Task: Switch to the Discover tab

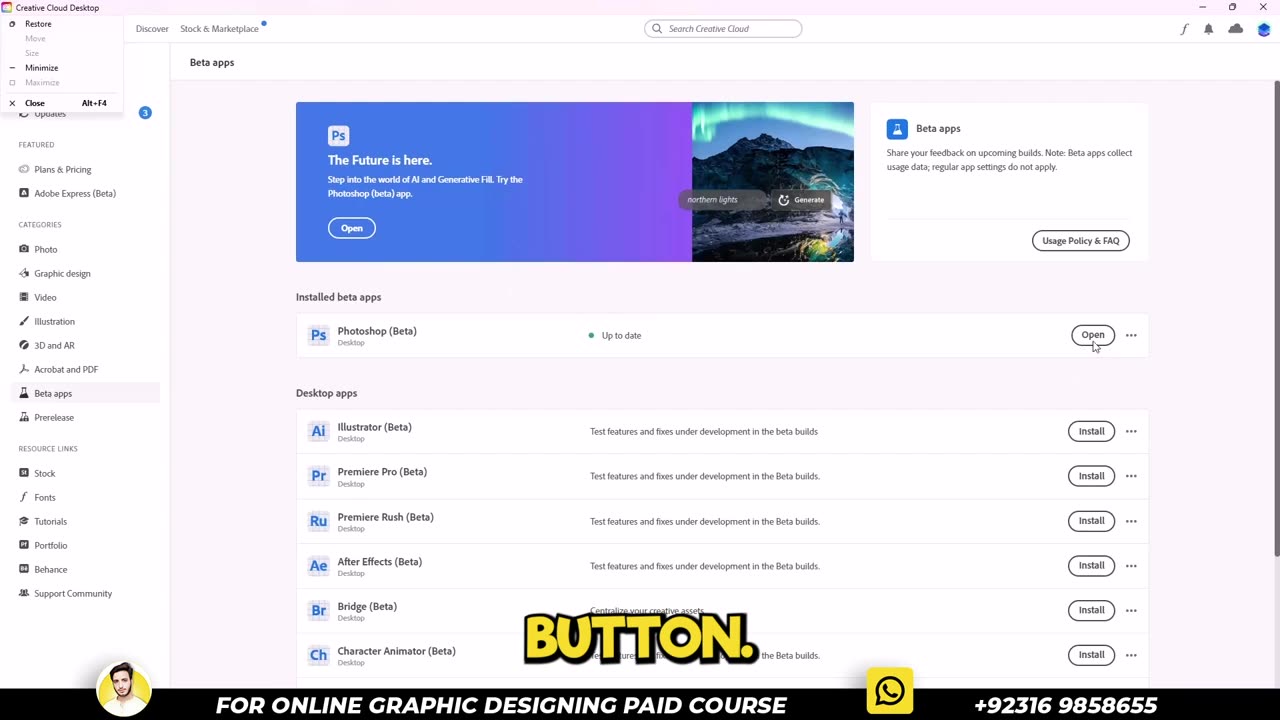Action: 152,29
